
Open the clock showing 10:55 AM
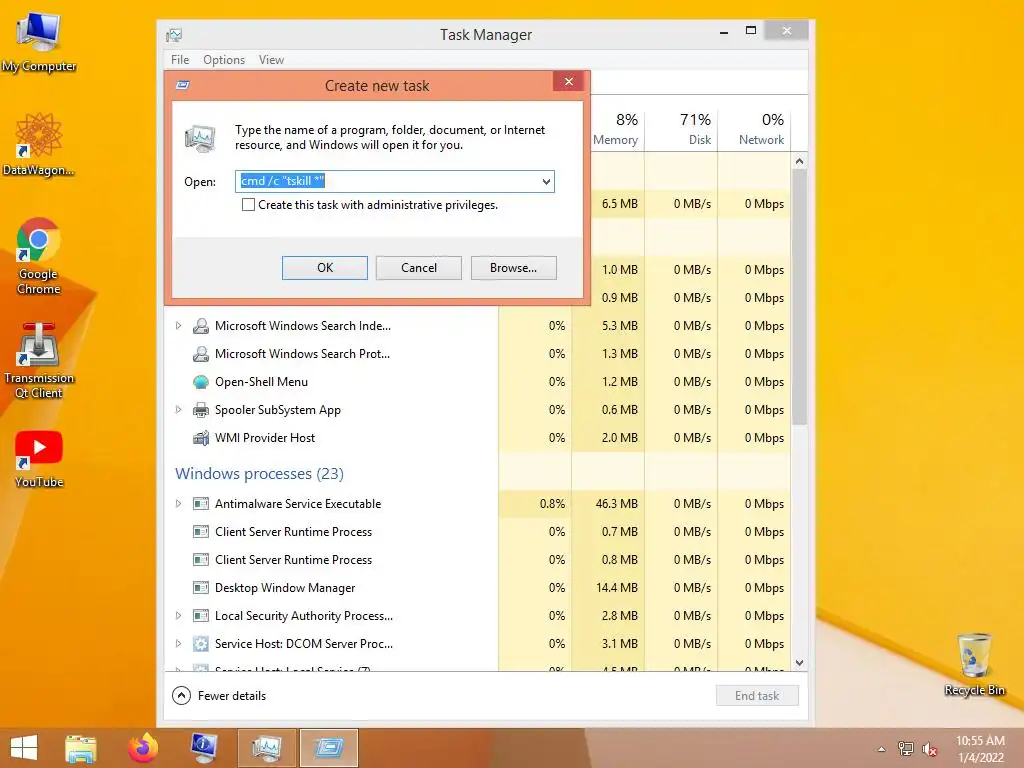980,749
